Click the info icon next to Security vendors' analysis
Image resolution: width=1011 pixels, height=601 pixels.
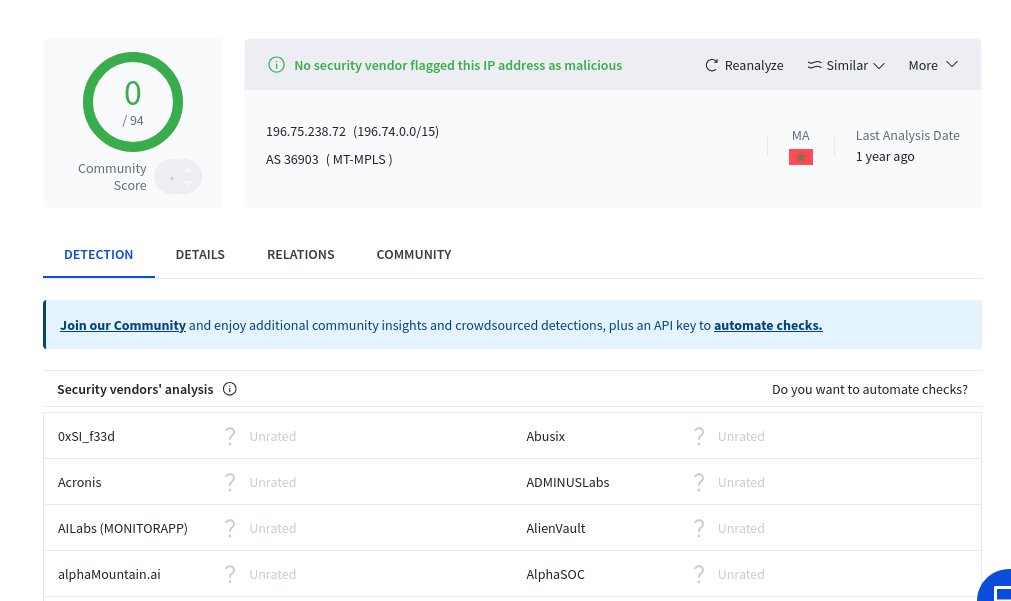point(230,389)
